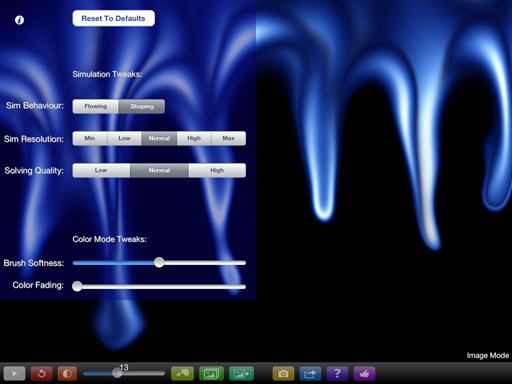Viewport: 512px width, 384px height.
Task: Click the orange half-circle contrast icon
Action: [67, 373]
